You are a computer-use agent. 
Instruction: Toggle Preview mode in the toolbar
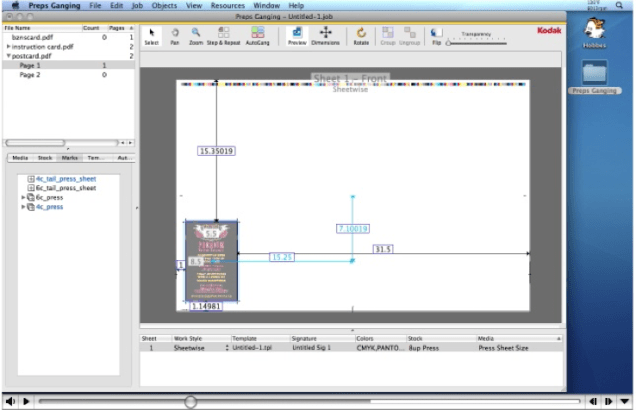[x=296, y=34]
